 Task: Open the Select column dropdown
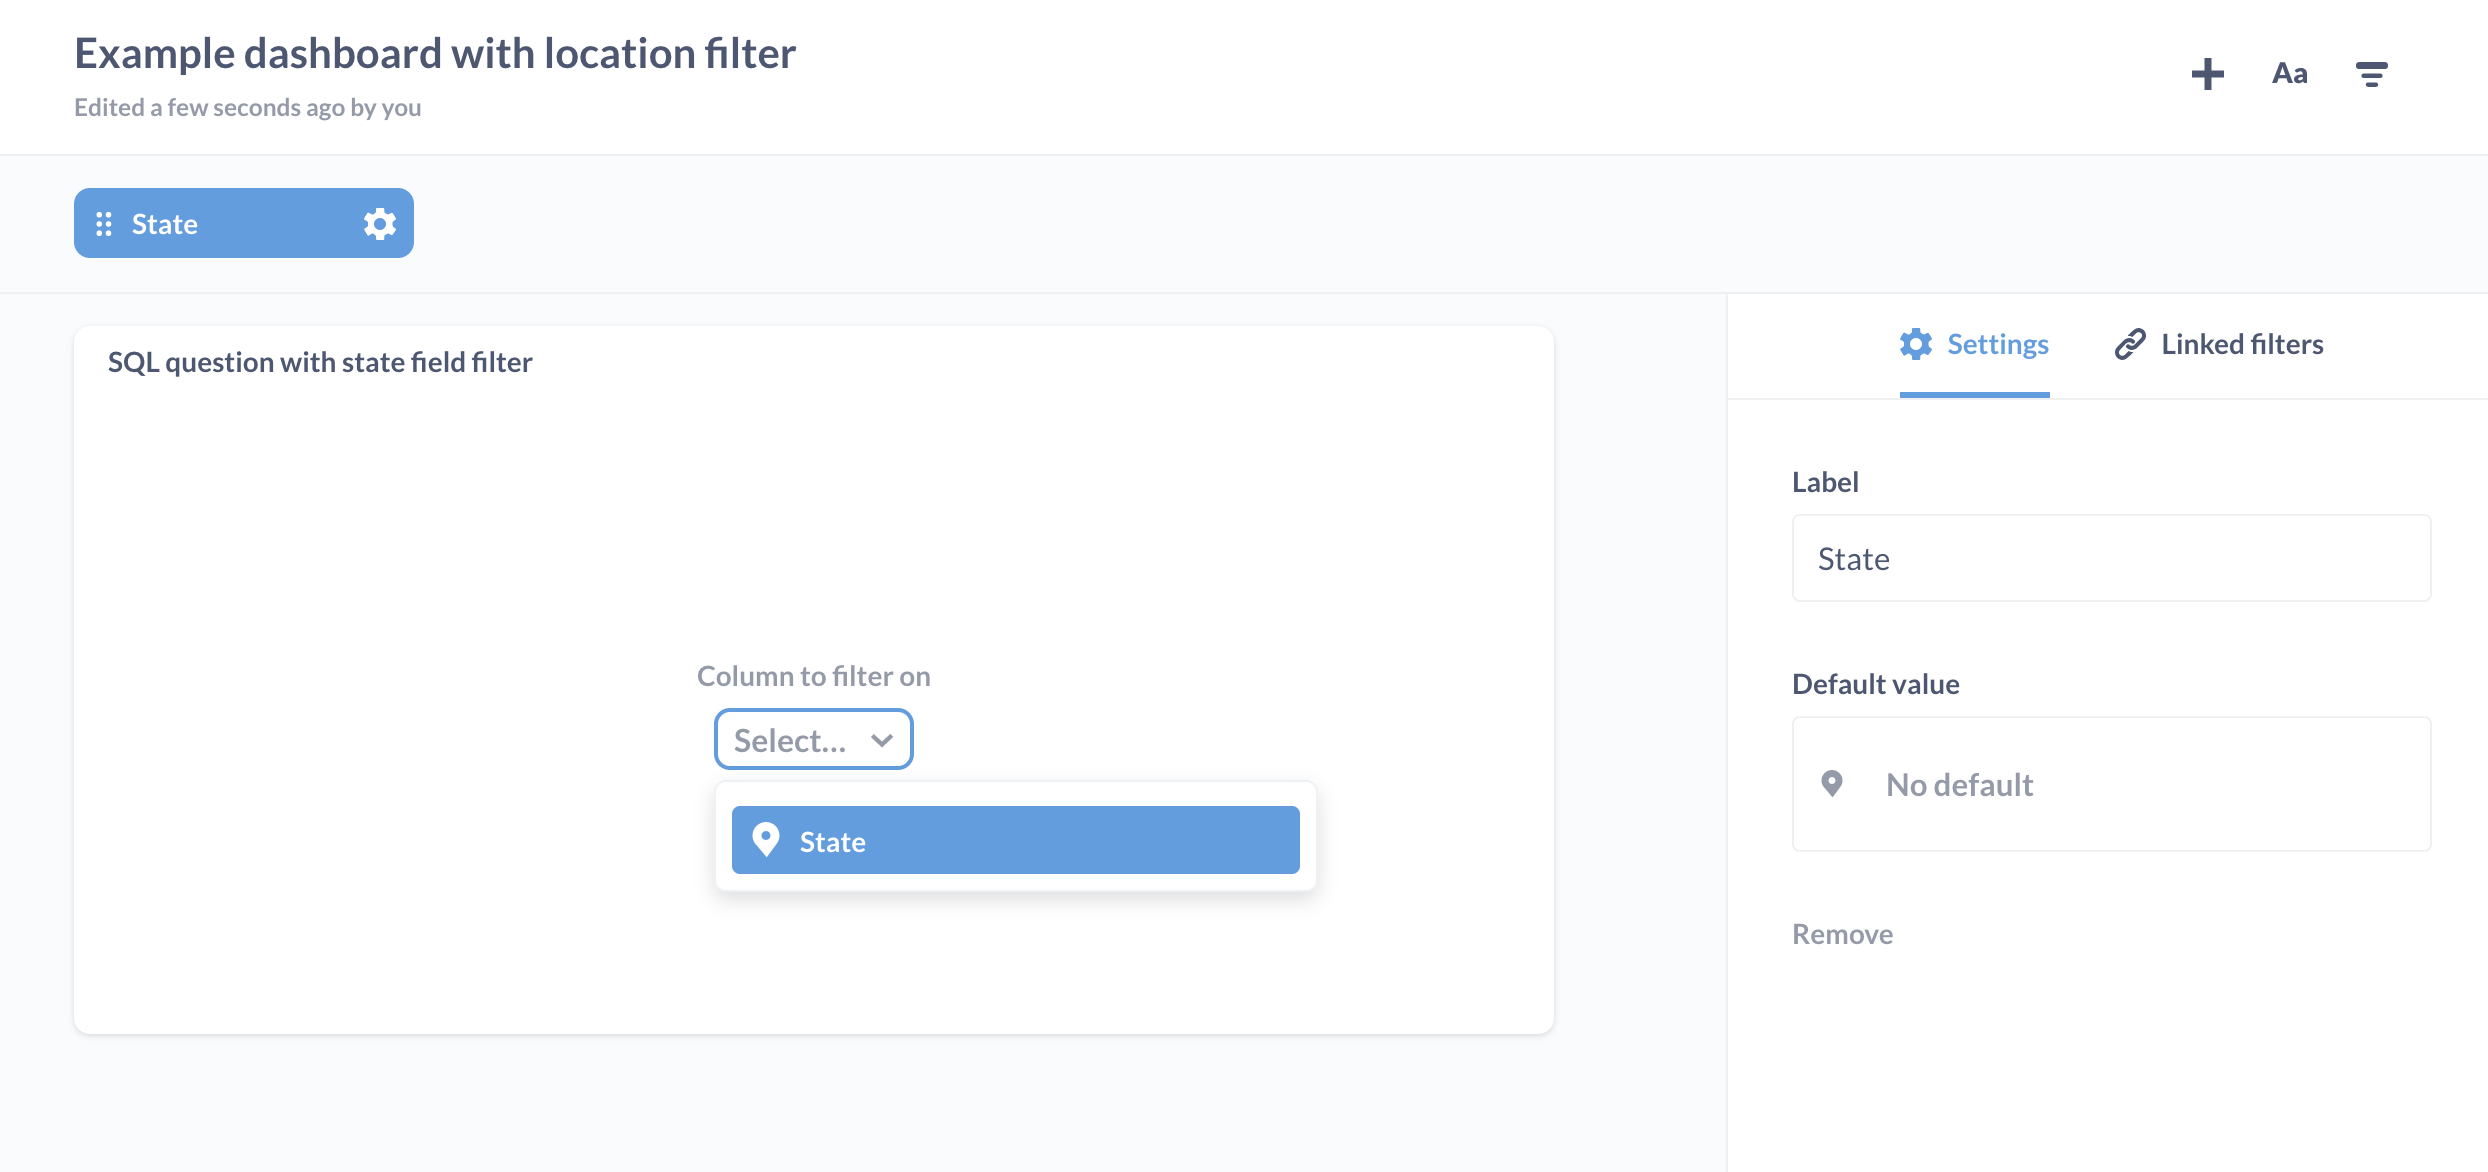coord(813,739)
